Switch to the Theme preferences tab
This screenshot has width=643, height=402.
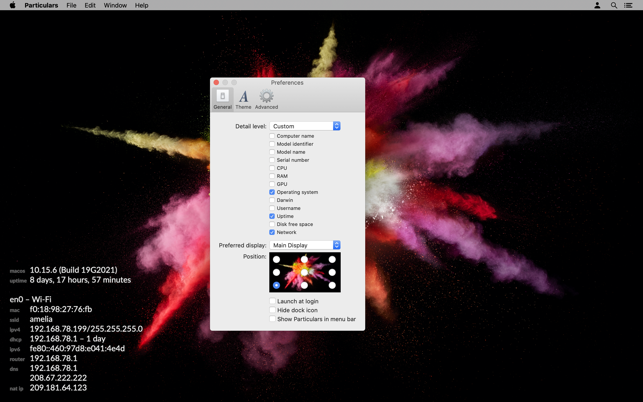(x=243, y=98)
